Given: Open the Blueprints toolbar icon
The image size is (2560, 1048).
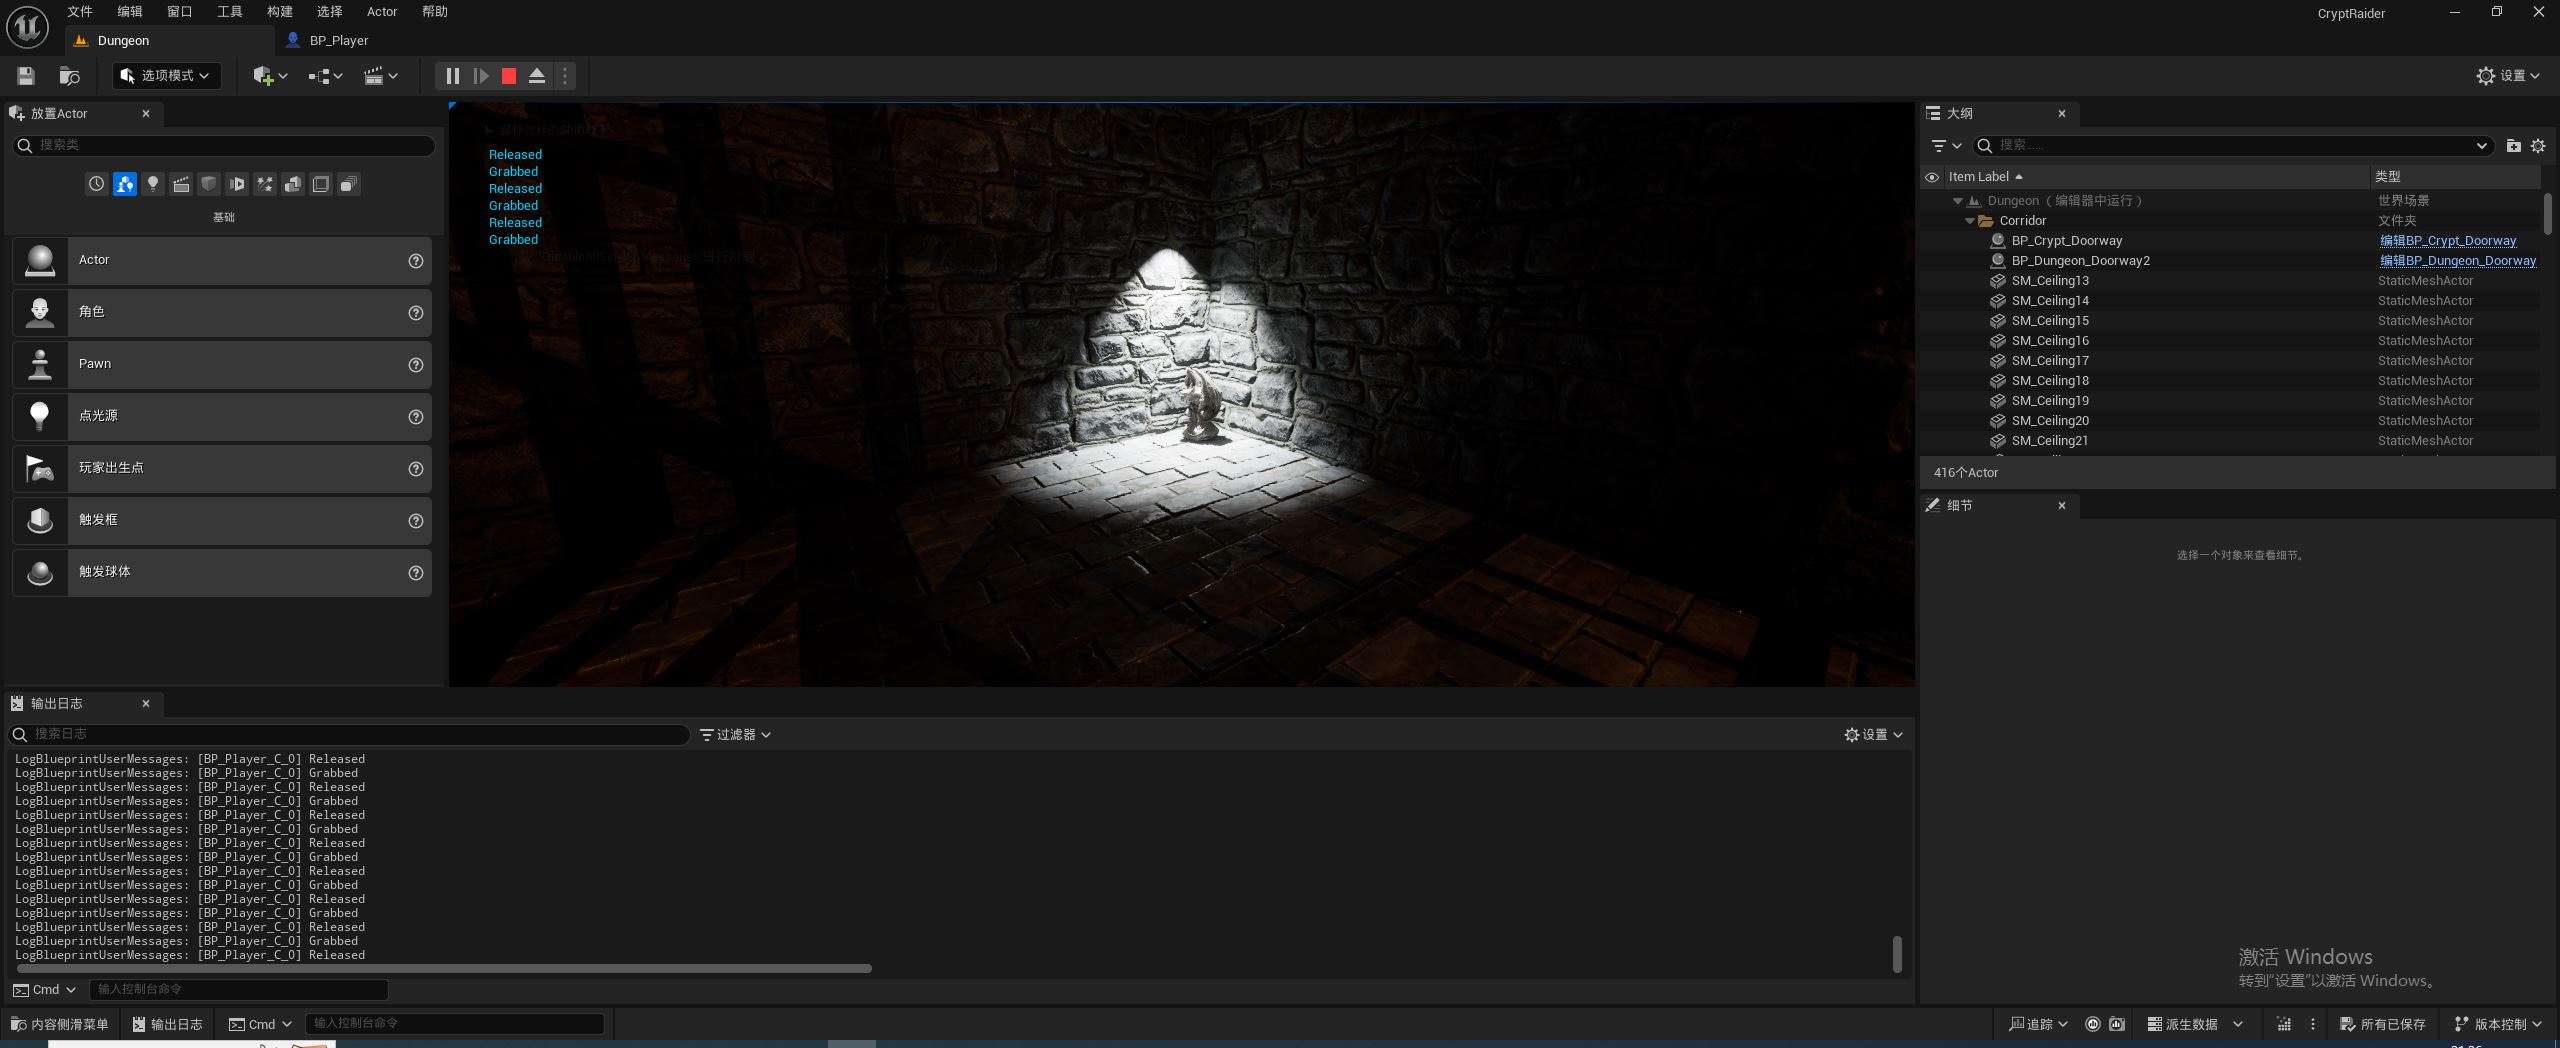Looking at the screenshot, I should (x=325, y=76).
